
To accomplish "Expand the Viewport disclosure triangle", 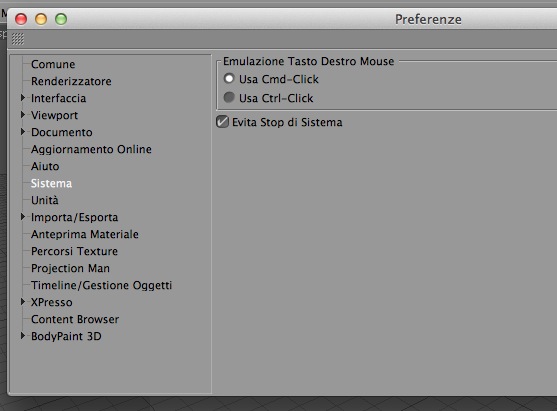I will tap(23, 115).
